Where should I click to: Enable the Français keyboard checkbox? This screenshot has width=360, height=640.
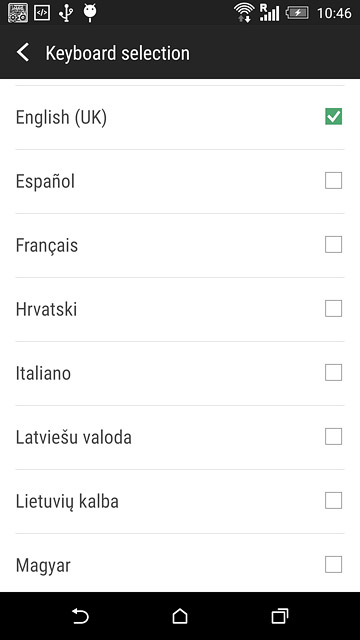pos(333,244)
